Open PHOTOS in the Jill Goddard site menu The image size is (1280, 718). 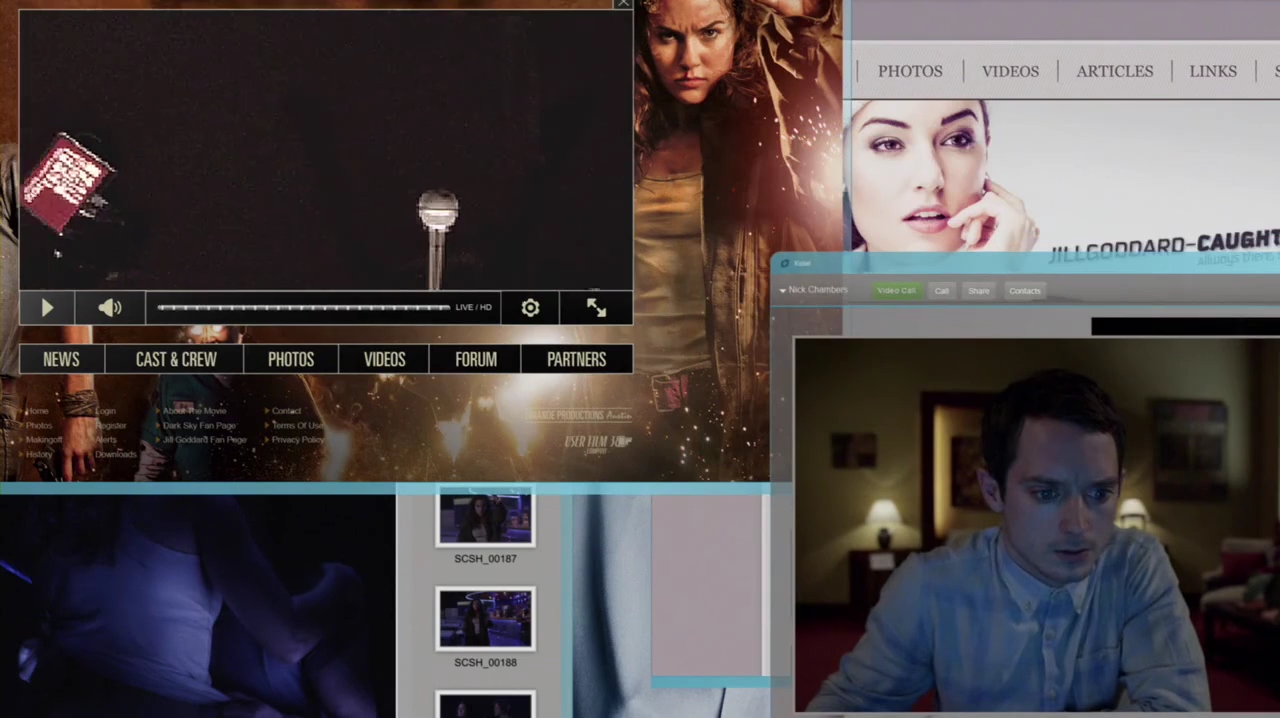pos(910,71)
